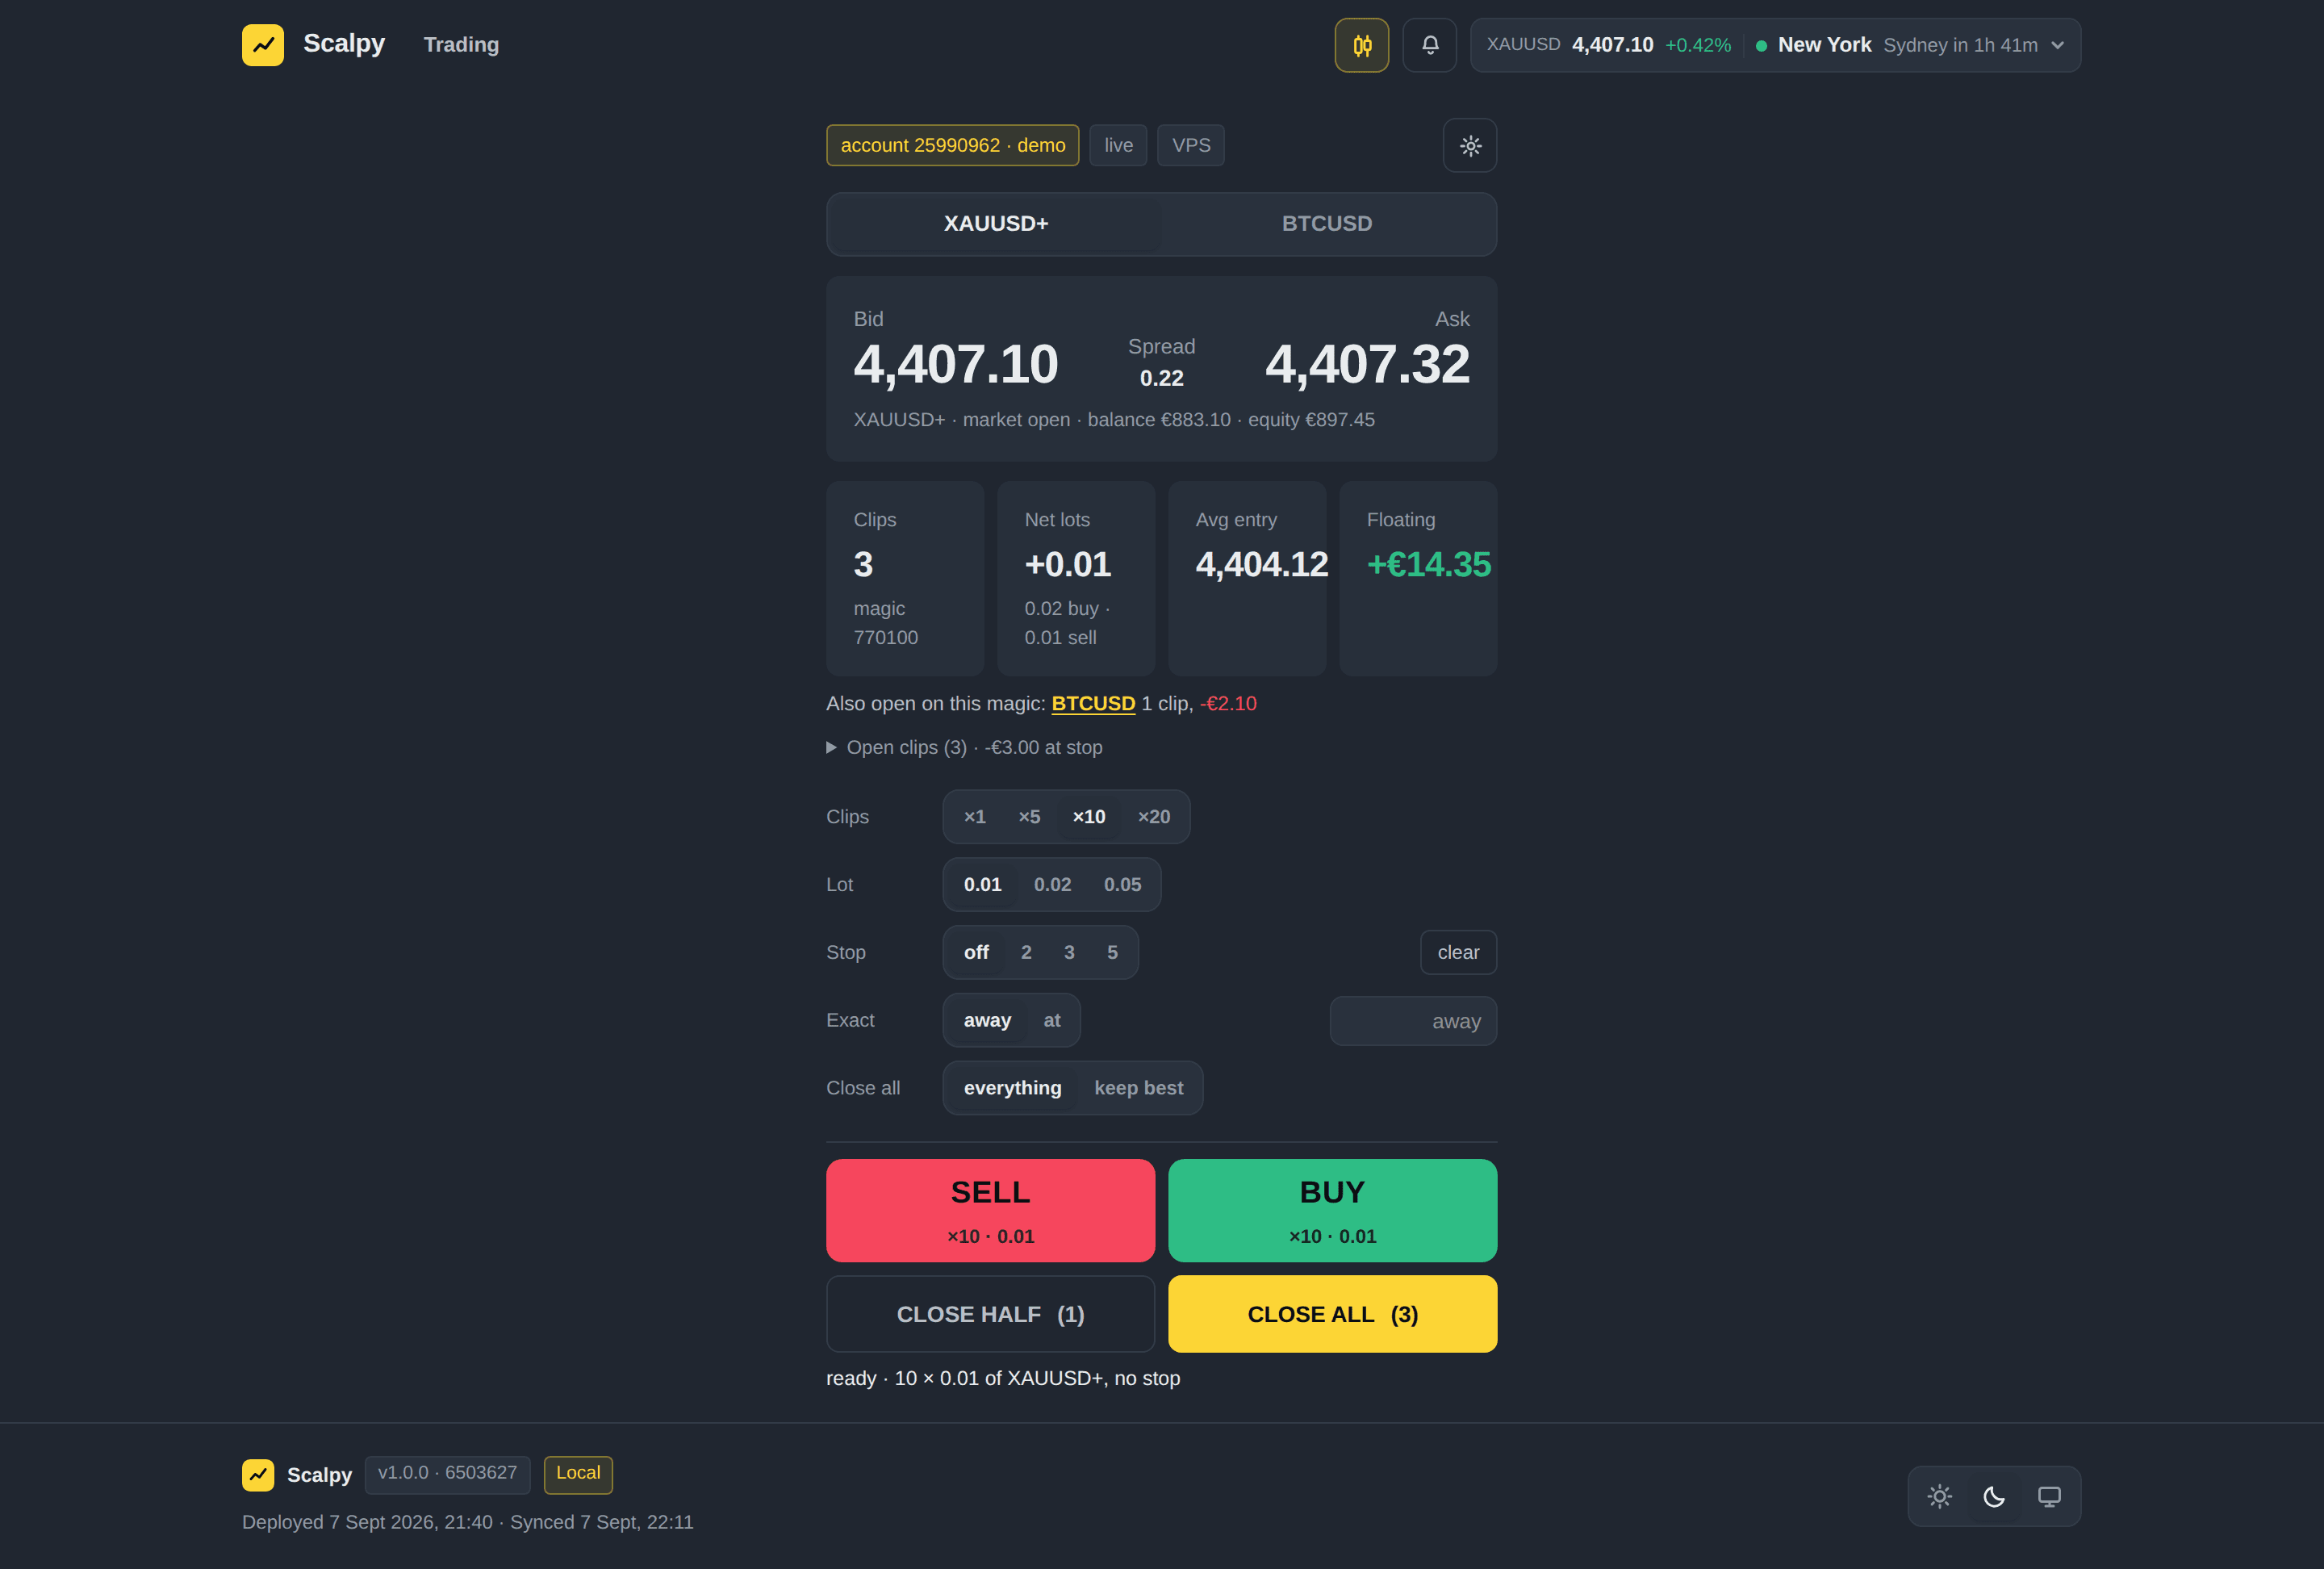Screen dimensions: 2324x1569
Task: Select the VPS account chip
Action: click(1190, 146)
